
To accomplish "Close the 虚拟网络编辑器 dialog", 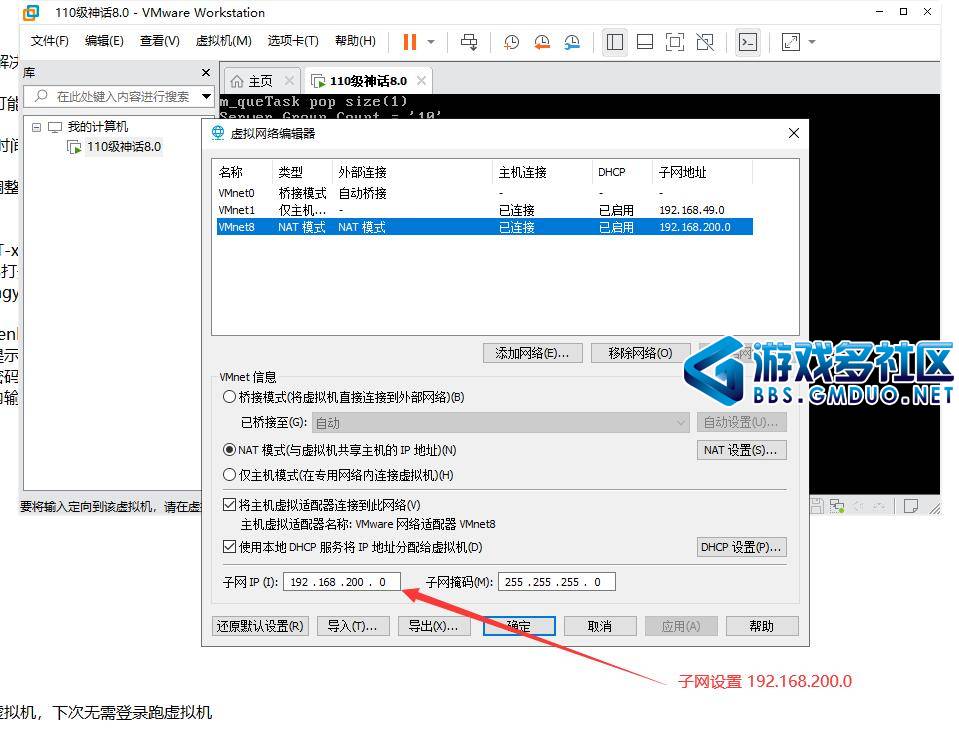I will pyautogui.click(x=794, y=133).
